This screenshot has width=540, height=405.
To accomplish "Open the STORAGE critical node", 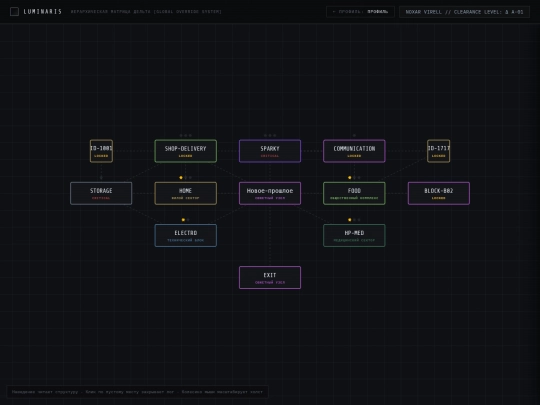I will tap(101, 193).
